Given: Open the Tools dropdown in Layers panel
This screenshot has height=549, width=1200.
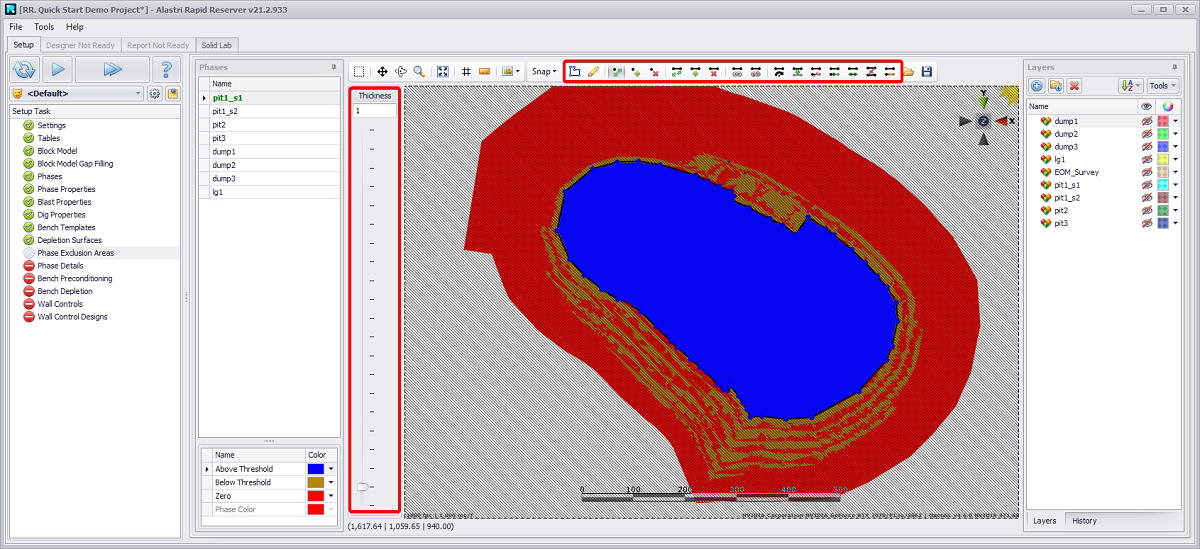Looking at the screenshot, I should point(1162,86).
